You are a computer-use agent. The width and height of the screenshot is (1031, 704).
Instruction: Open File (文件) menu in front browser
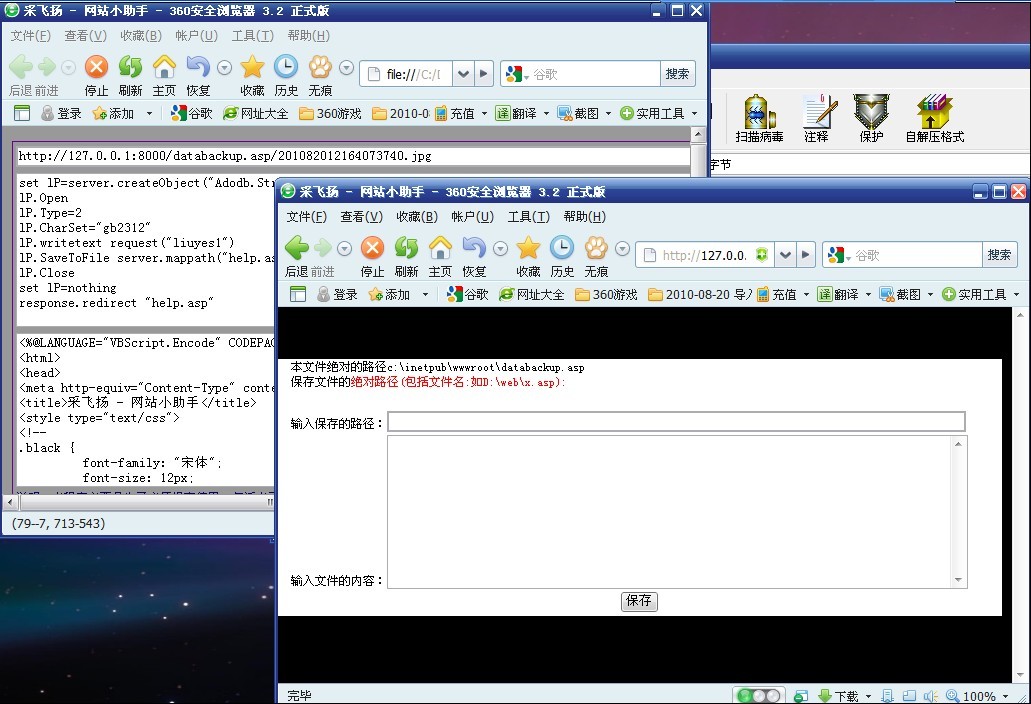(x=306, y=216)
